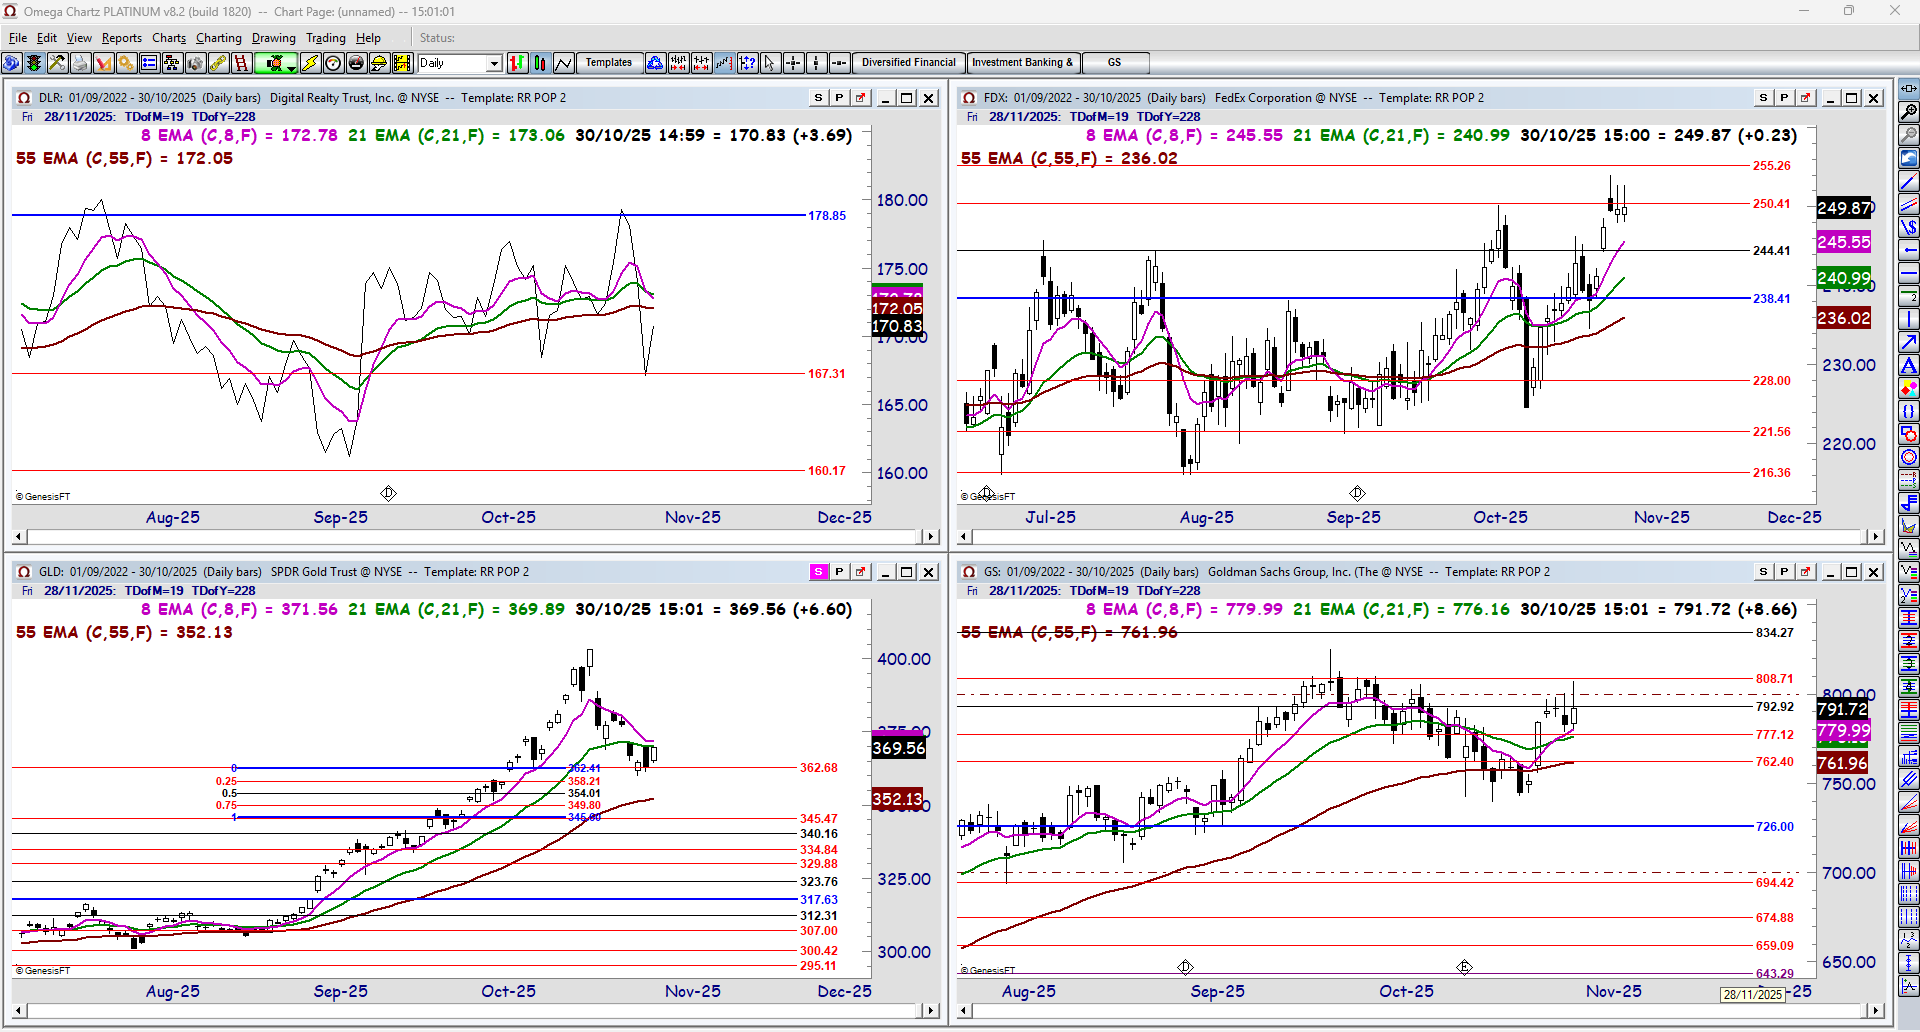Image resolution: width=1920 pixels, height=1032 pixels.
Task: Click the Investment Banking & button
Action: tap(1023, 63)
